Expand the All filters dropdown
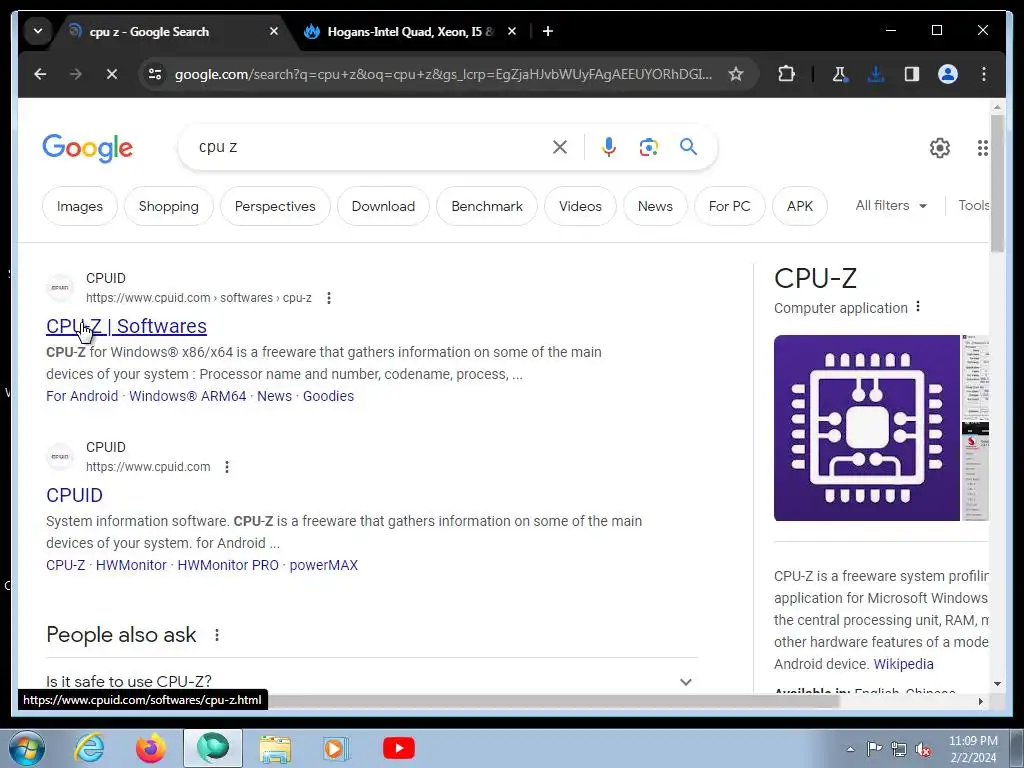 [891, 206]
